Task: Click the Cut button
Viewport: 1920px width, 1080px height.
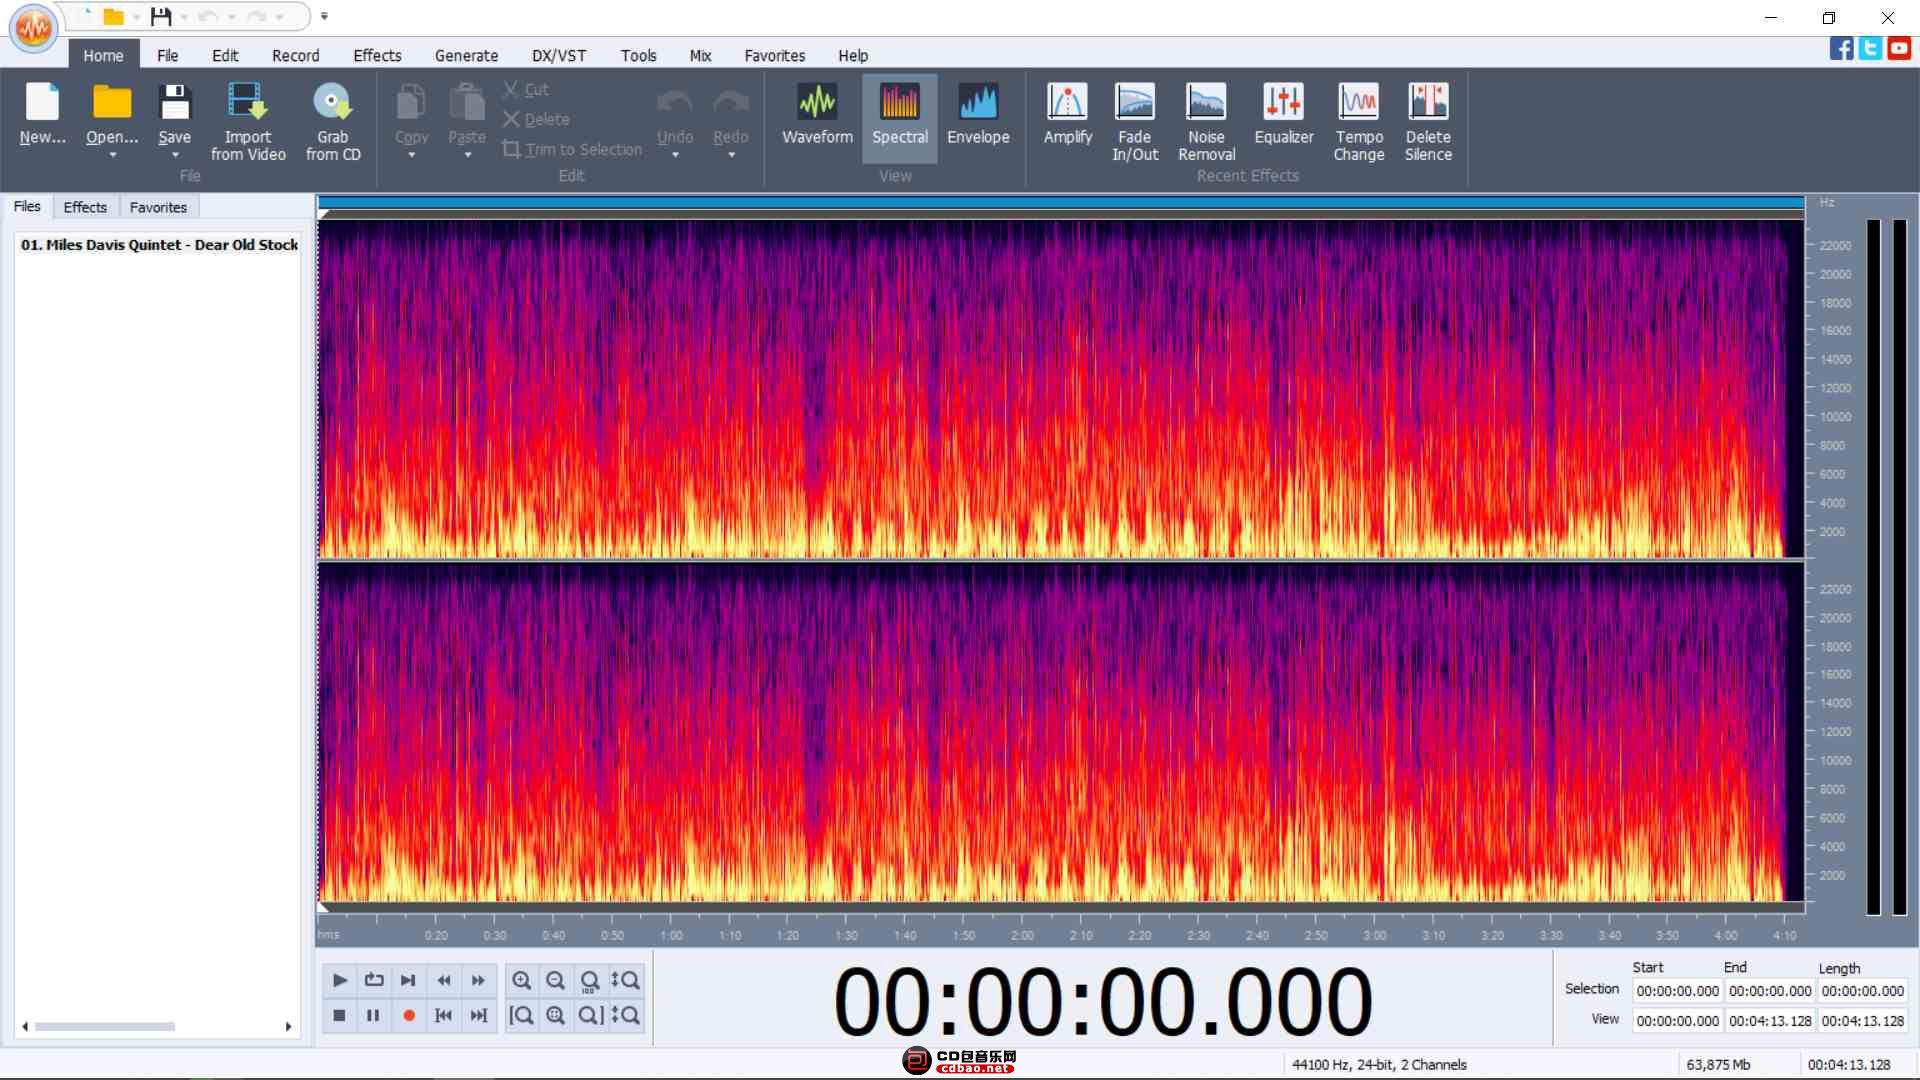Action: pyautogui.click(x=526, y=89)
